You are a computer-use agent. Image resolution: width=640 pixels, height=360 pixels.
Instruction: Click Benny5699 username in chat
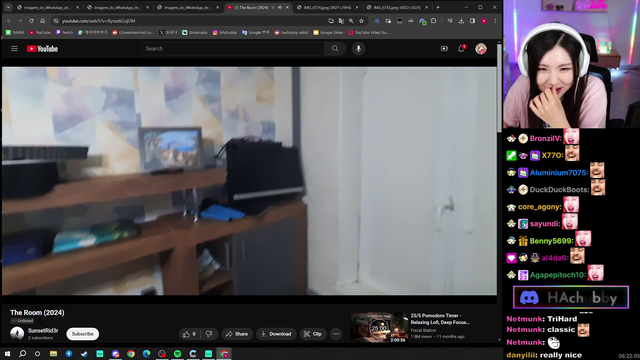pyautogui.click(x=551, y=241)
